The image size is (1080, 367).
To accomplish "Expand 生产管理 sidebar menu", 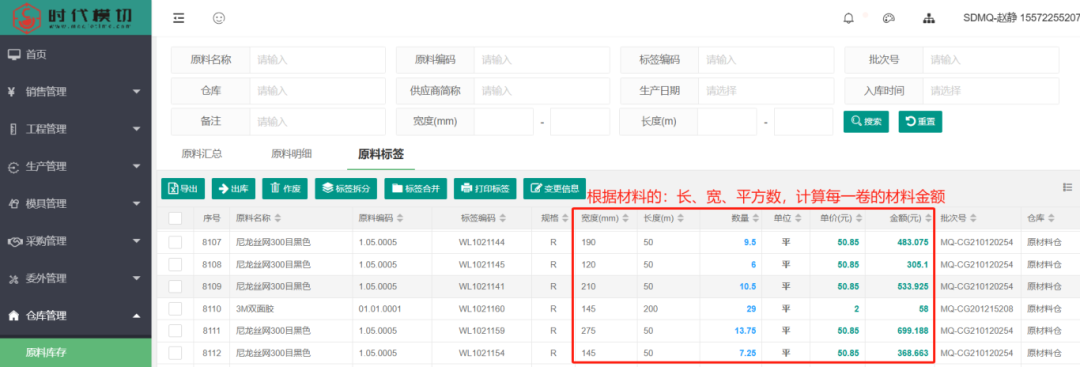I will click(76, 166).
